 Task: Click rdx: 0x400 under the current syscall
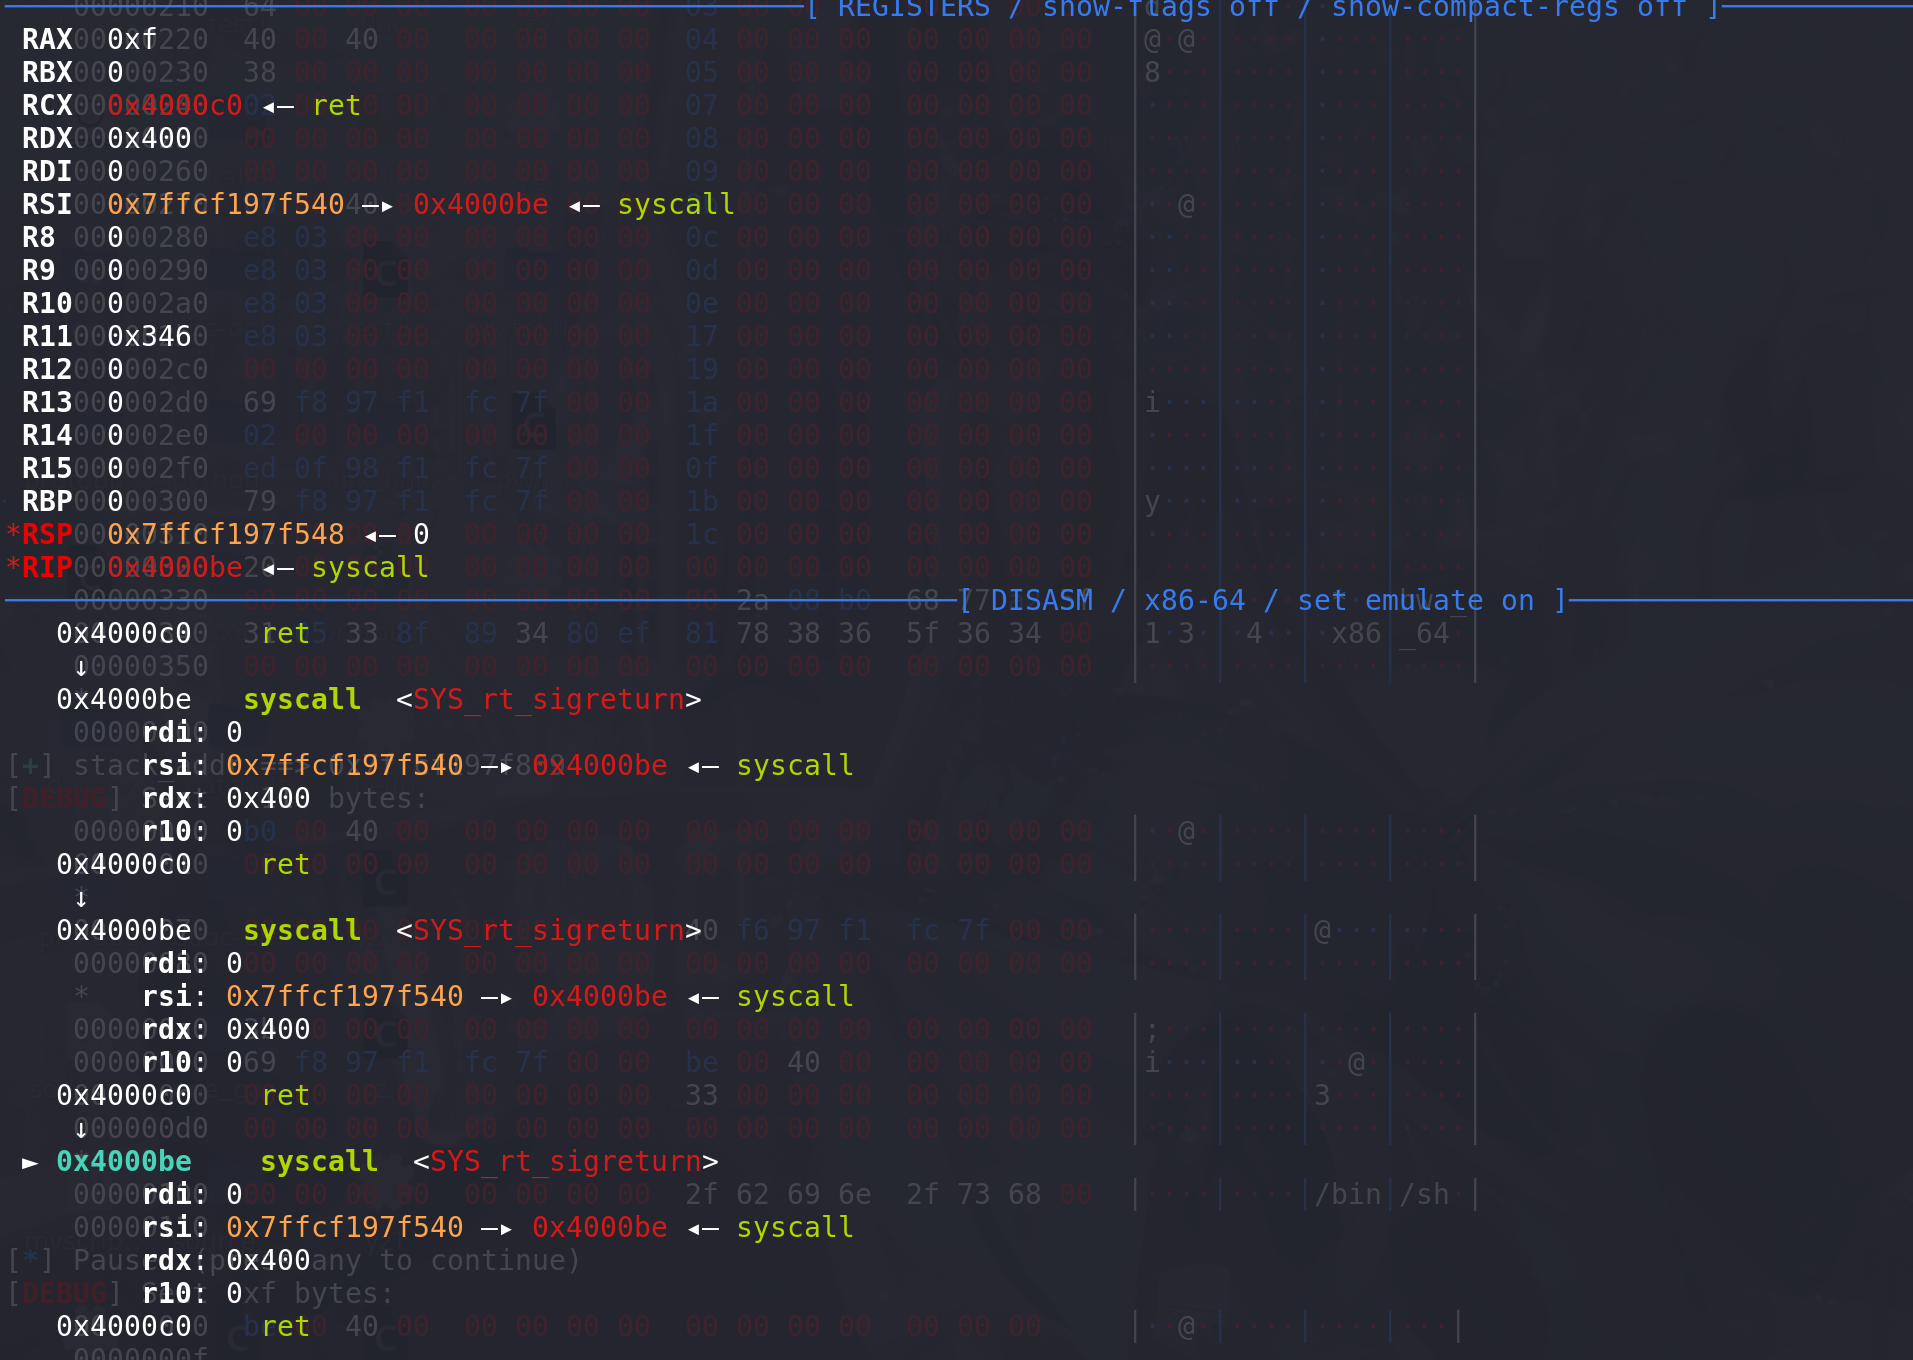click(x=226, y=1260)
